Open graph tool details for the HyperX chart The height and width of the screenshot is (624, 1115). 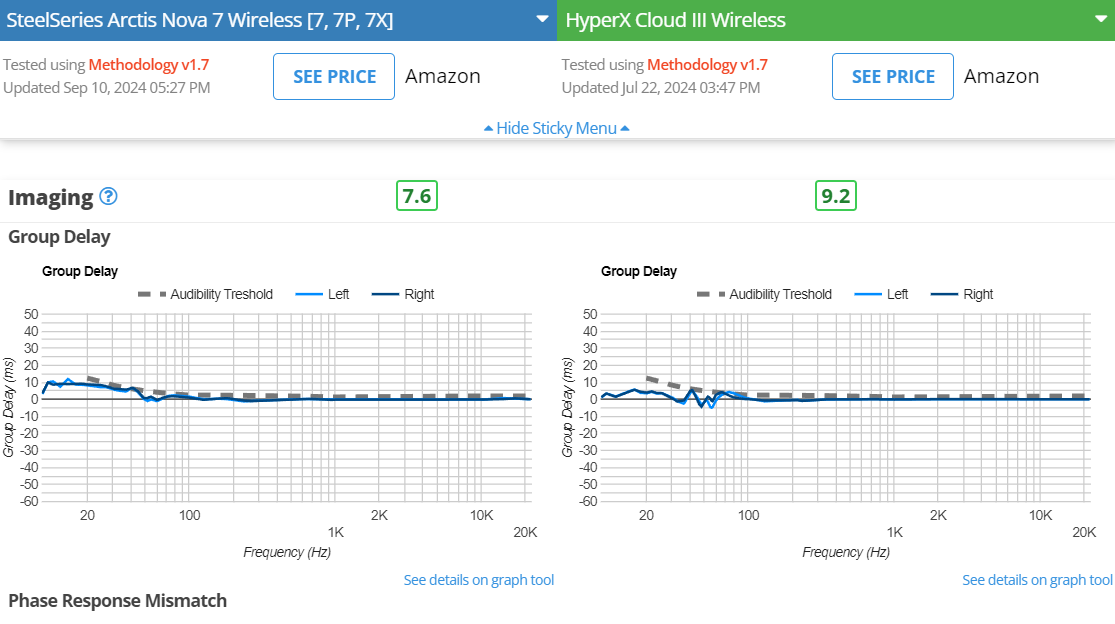[x=1037, y=580]
